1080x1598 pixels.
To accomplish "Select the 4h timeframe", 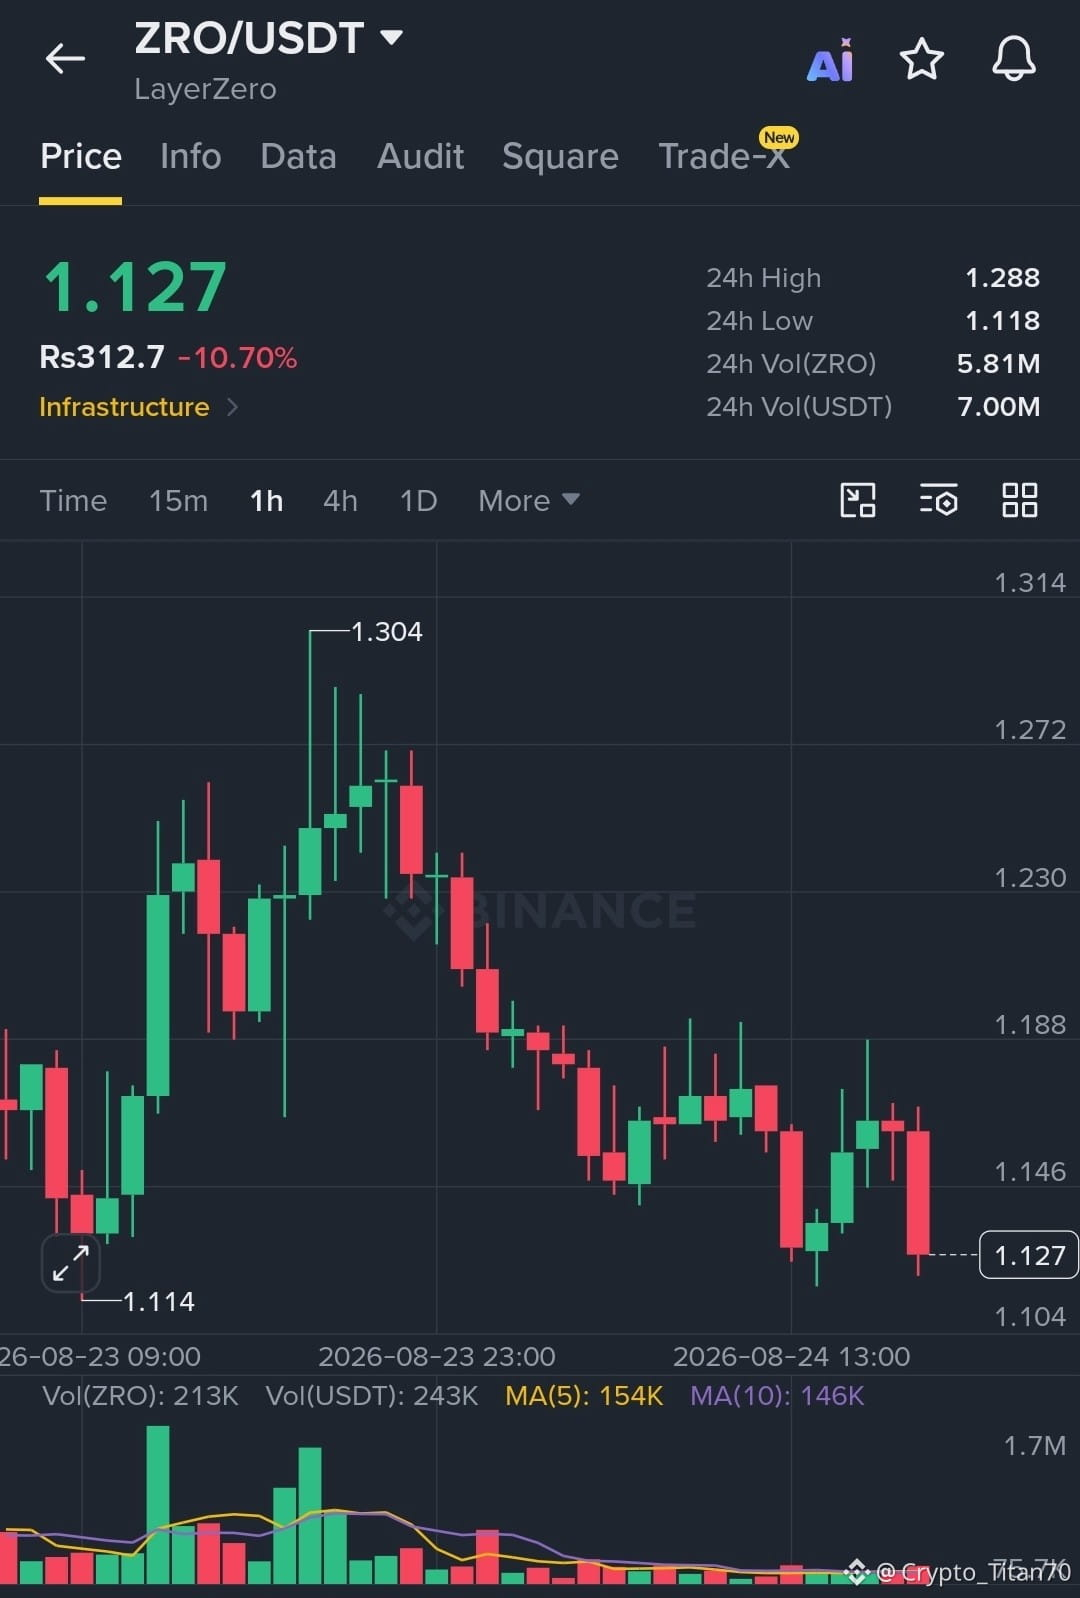I will 340,500.
